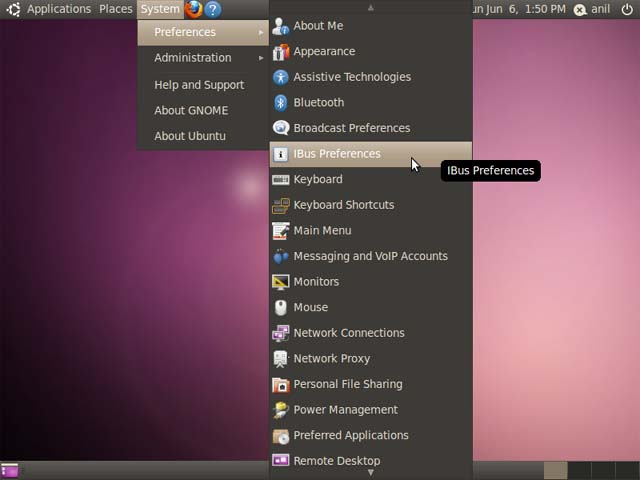Viewport: 640px width, 480px height.
Task: Expand the Preferences submenu arrow
Action: point(261,32)
